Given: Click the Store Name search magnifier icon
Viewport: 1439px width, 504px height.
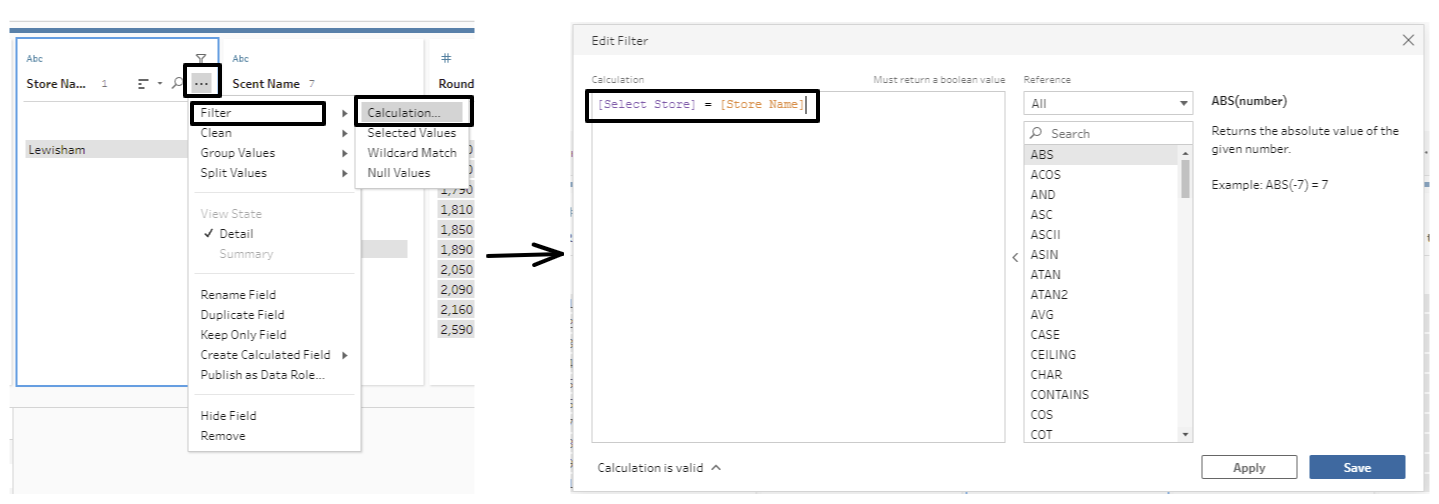Looking at the screenshot, I should [177, 84].
